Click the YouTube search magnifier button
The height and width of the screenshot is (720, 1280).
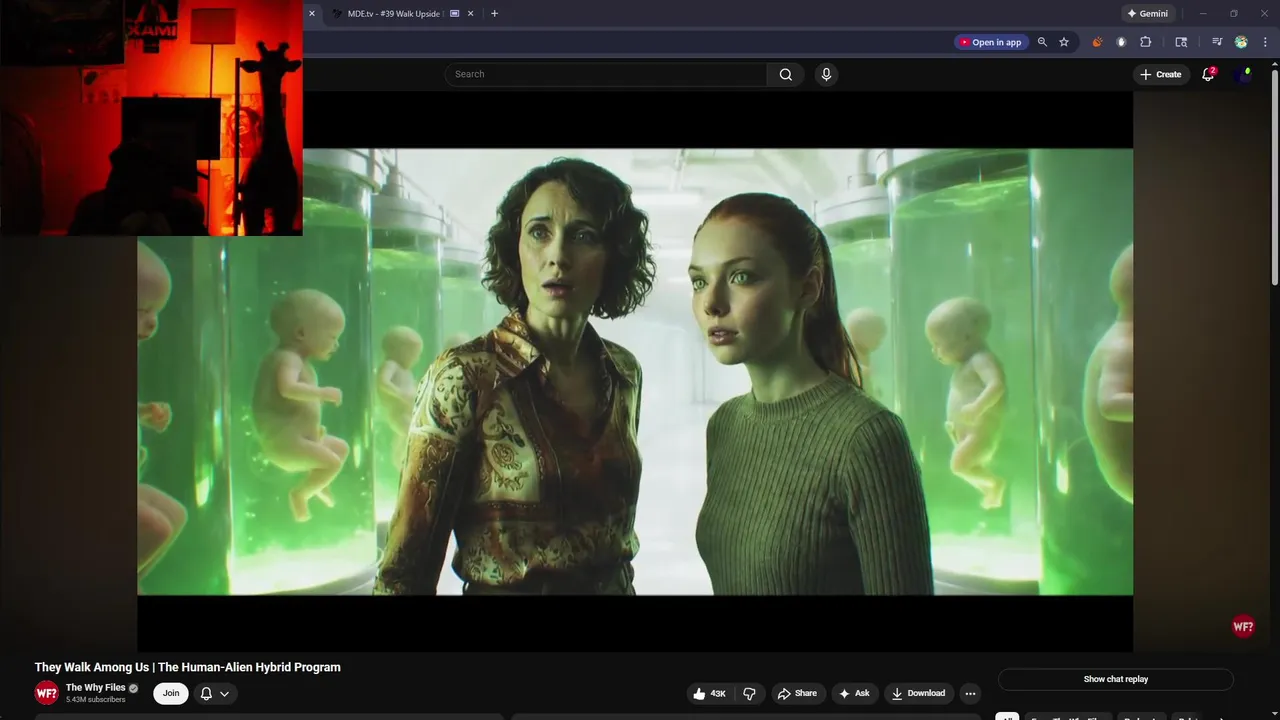point(786,74)
